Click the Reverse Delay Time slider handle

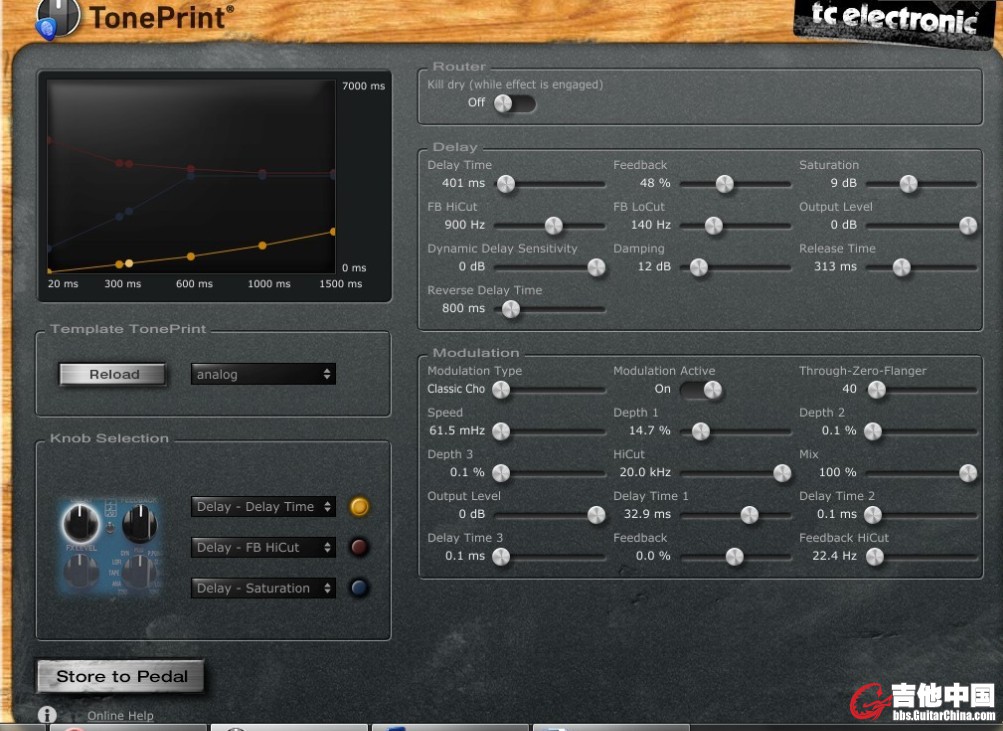click(x=511, y=310)
